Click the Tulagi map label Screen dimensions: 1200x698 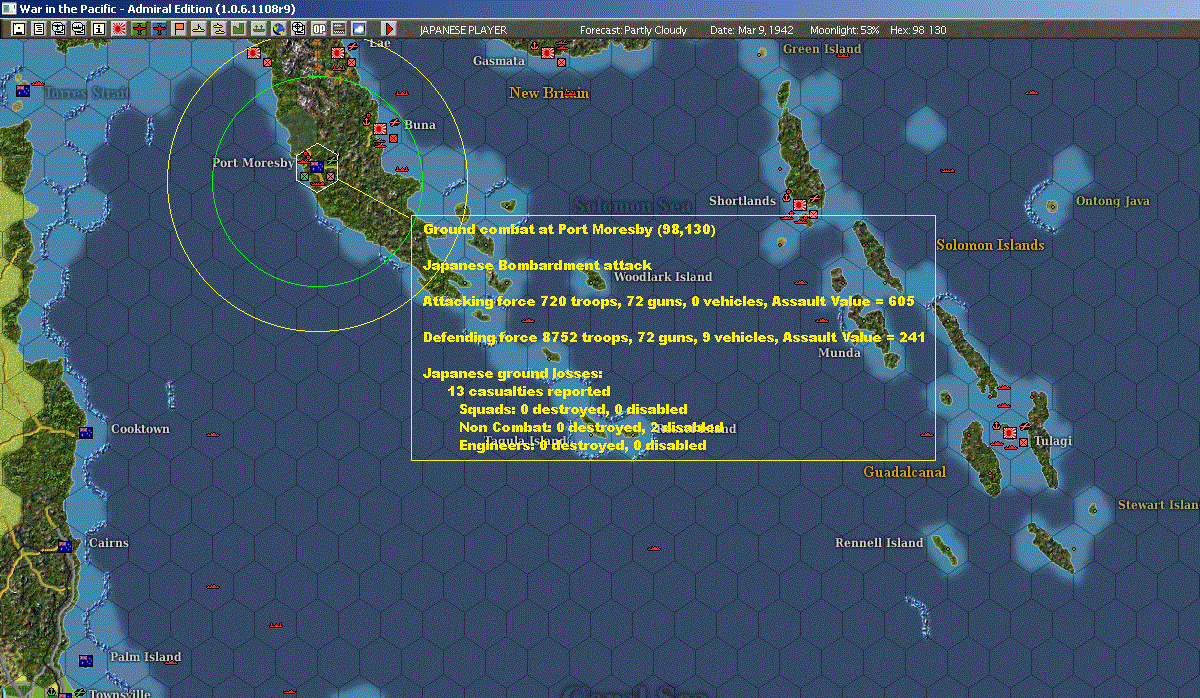pyautogui.click(x=1053, y=441)
